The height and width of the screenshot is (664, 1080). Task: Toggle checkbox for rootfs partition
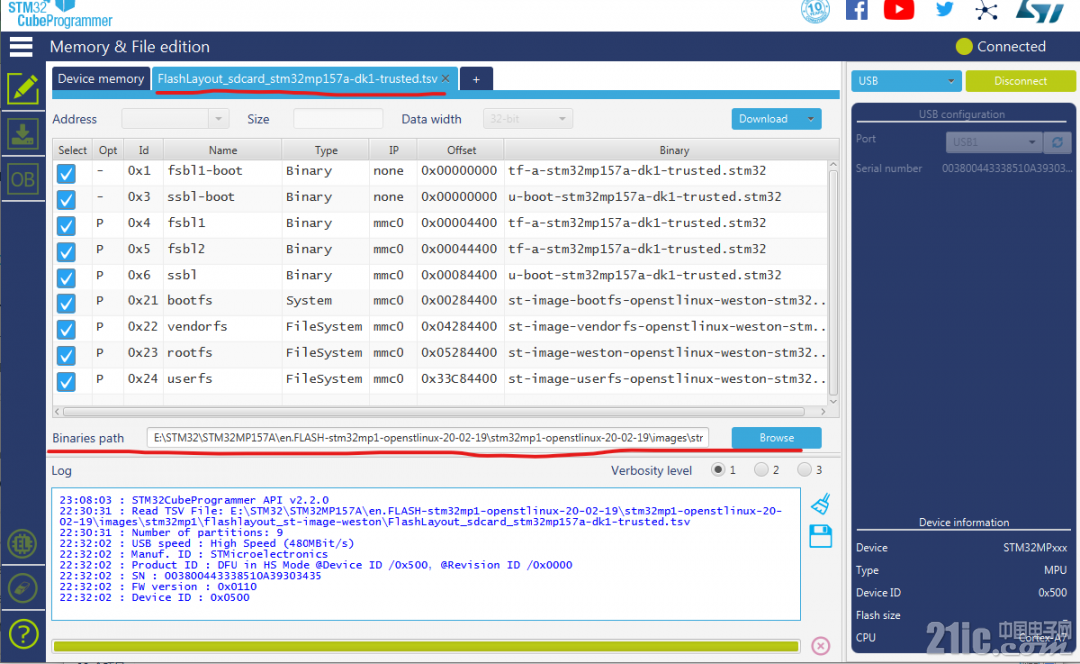point(66,355)
